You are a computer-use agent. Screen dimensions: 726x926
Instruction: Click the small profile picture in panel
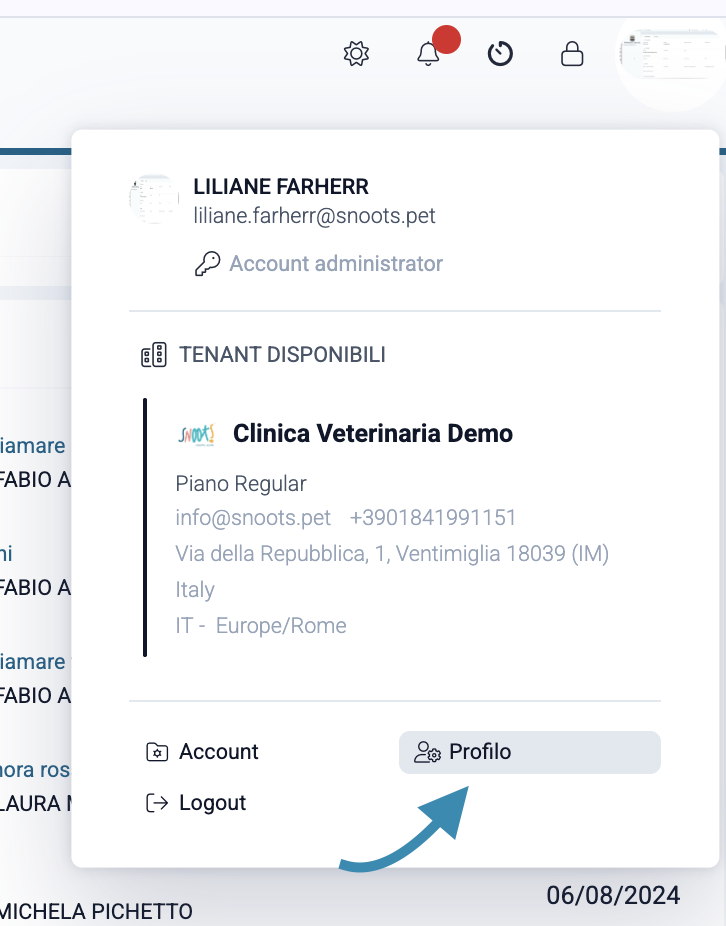pyautogui.click(x=154, y=198)
